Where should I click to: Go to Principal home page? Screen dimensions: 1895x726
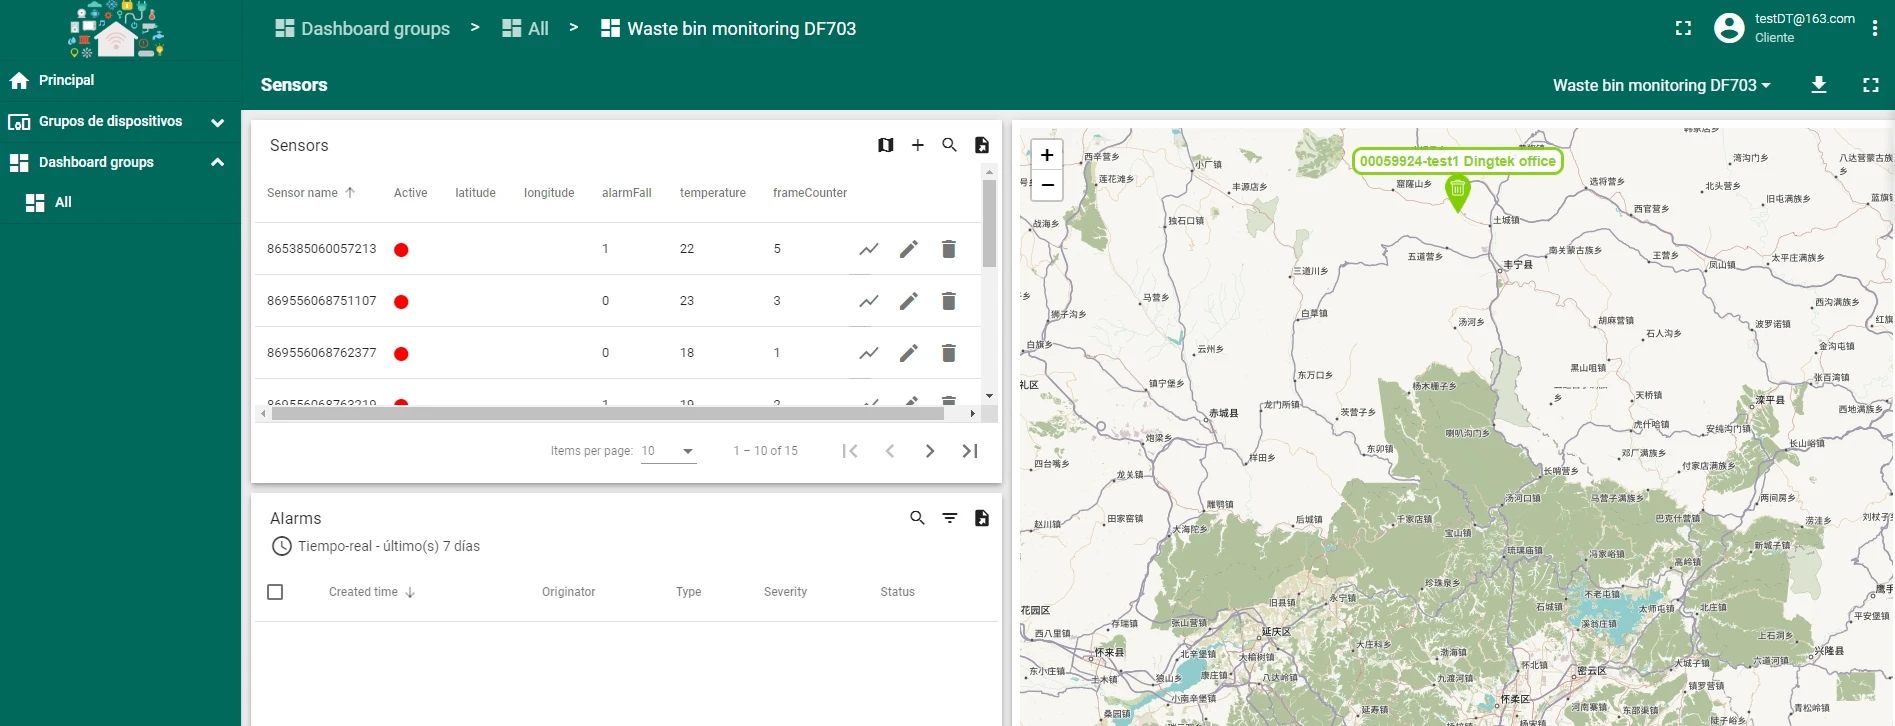pyautogui.click(x=66, y=80)
